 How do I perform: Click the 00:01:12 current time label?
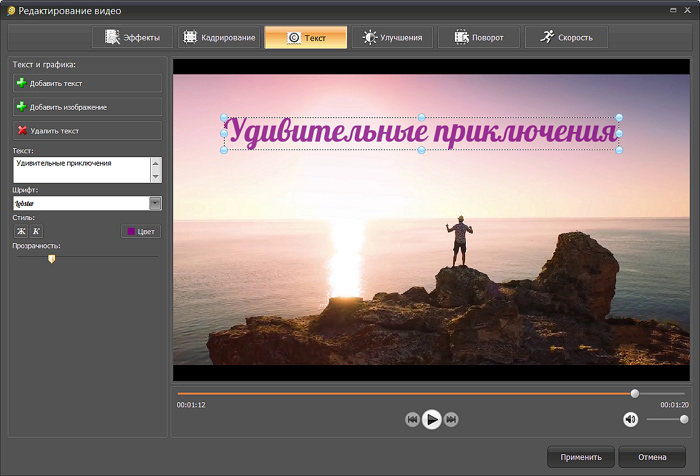coord(191,405)
